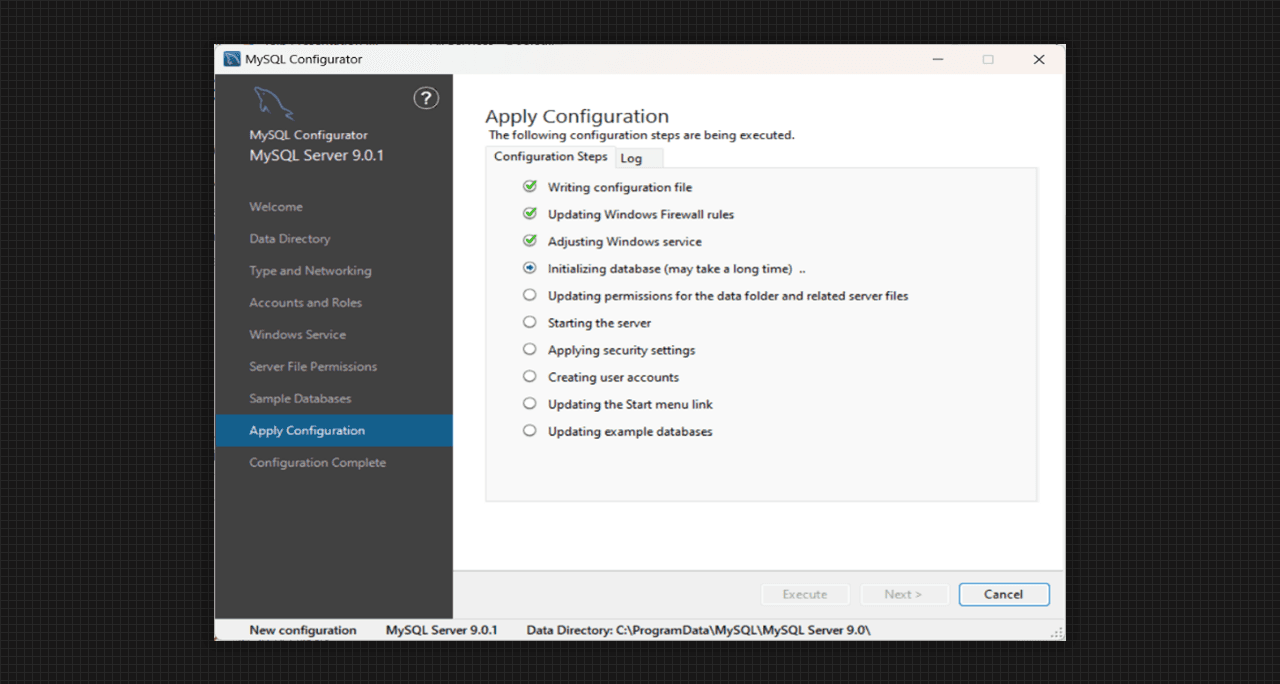Select the Starting the server step circle
Screen dimensions: 1280x684
[530, 322]
